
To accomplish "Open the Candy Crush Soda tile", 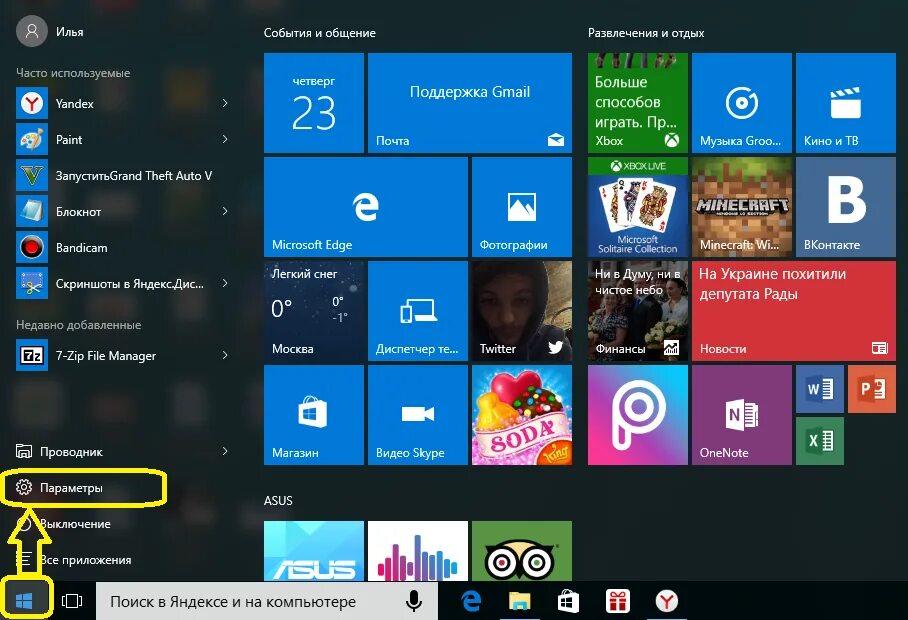I will 522,414.
